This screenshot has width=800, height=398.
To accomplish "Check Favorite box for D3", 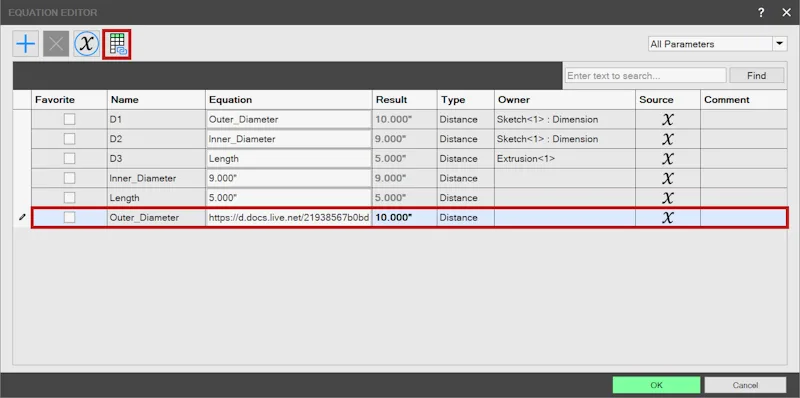I will click(69, 159).
